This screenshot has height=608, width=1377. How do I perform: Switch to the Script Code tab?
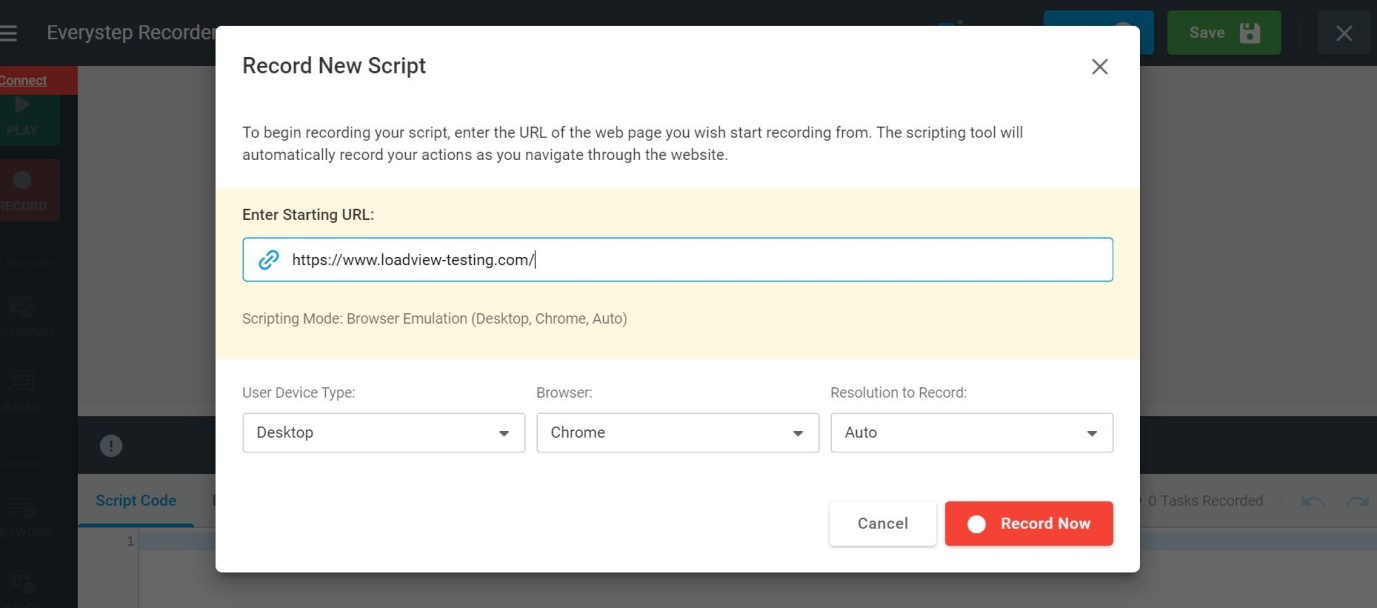135,500
